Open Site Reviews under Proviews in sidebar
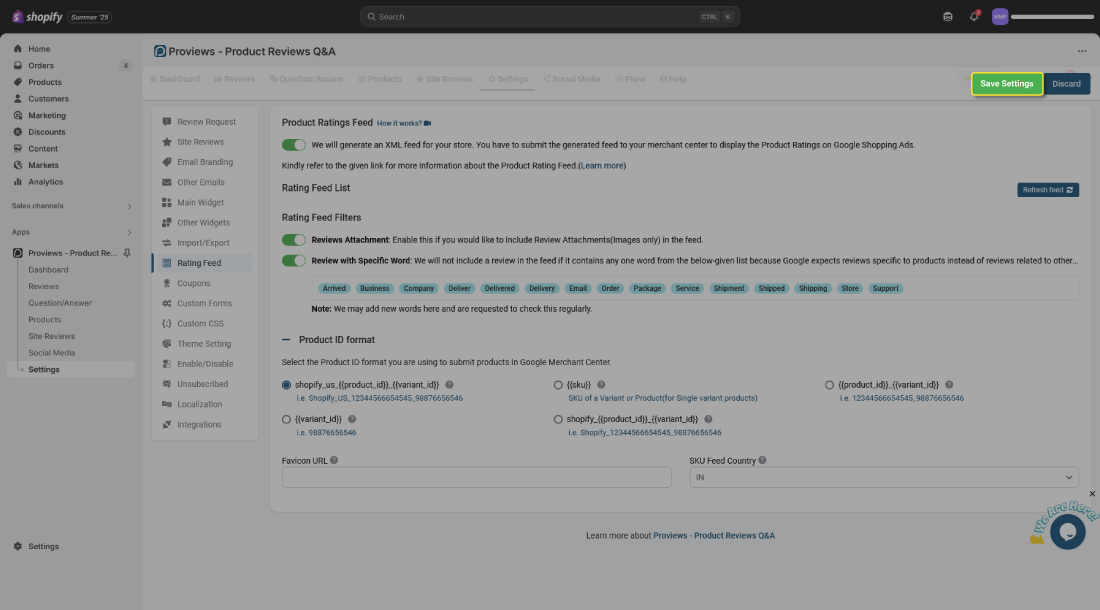 pos(51,337)
